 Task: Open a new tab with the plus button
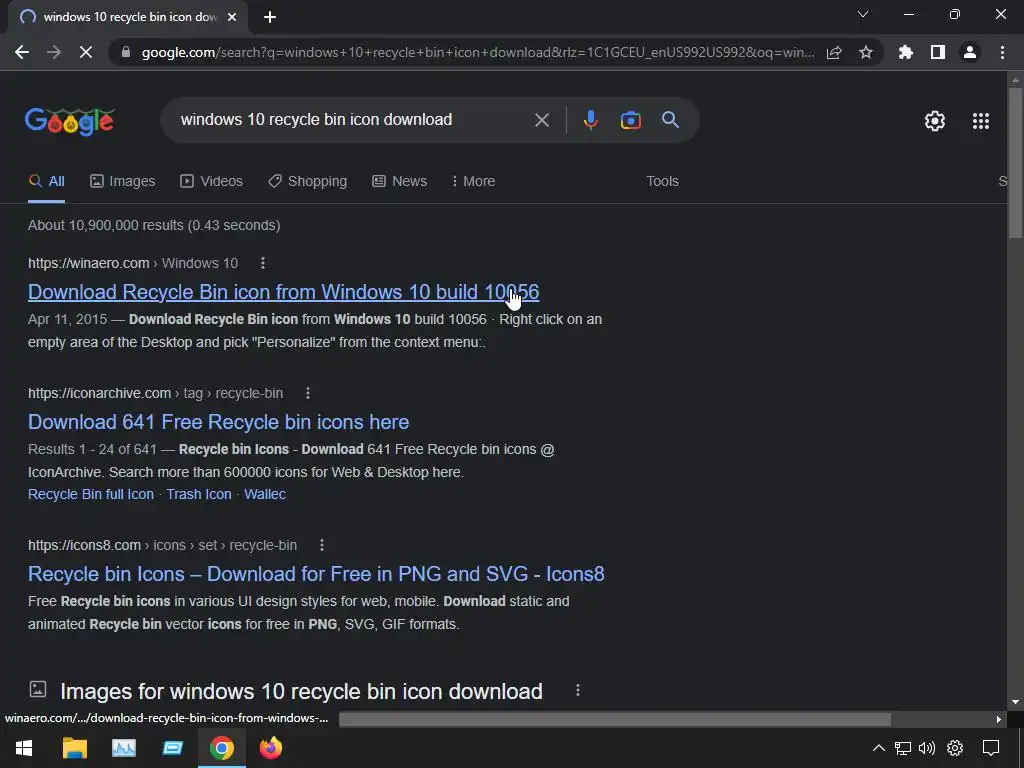coord(270,17)
